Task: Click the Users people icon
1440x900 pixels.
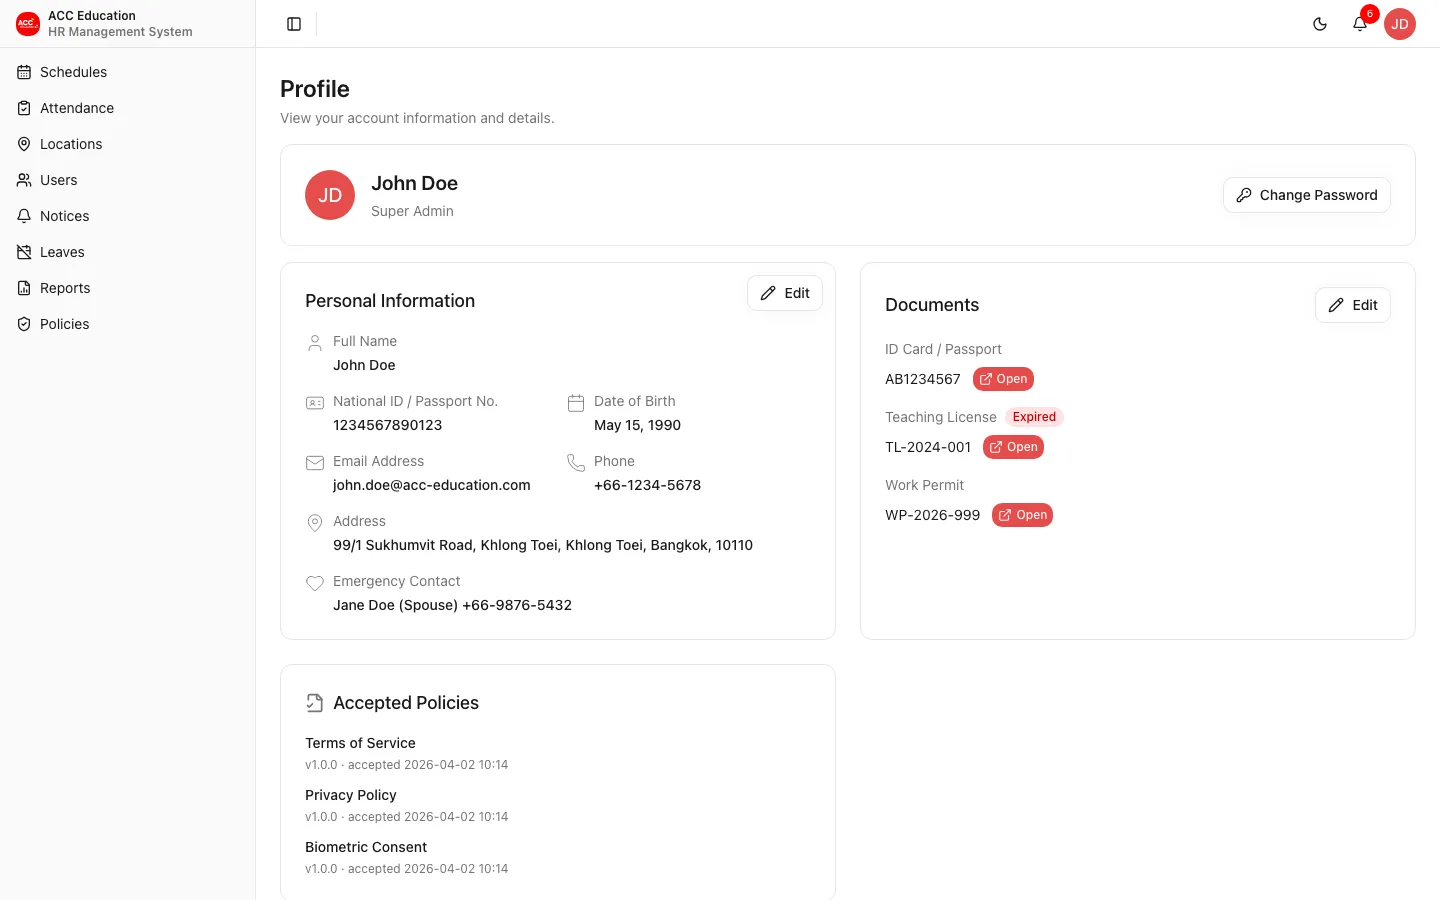Action: (24, 180)
